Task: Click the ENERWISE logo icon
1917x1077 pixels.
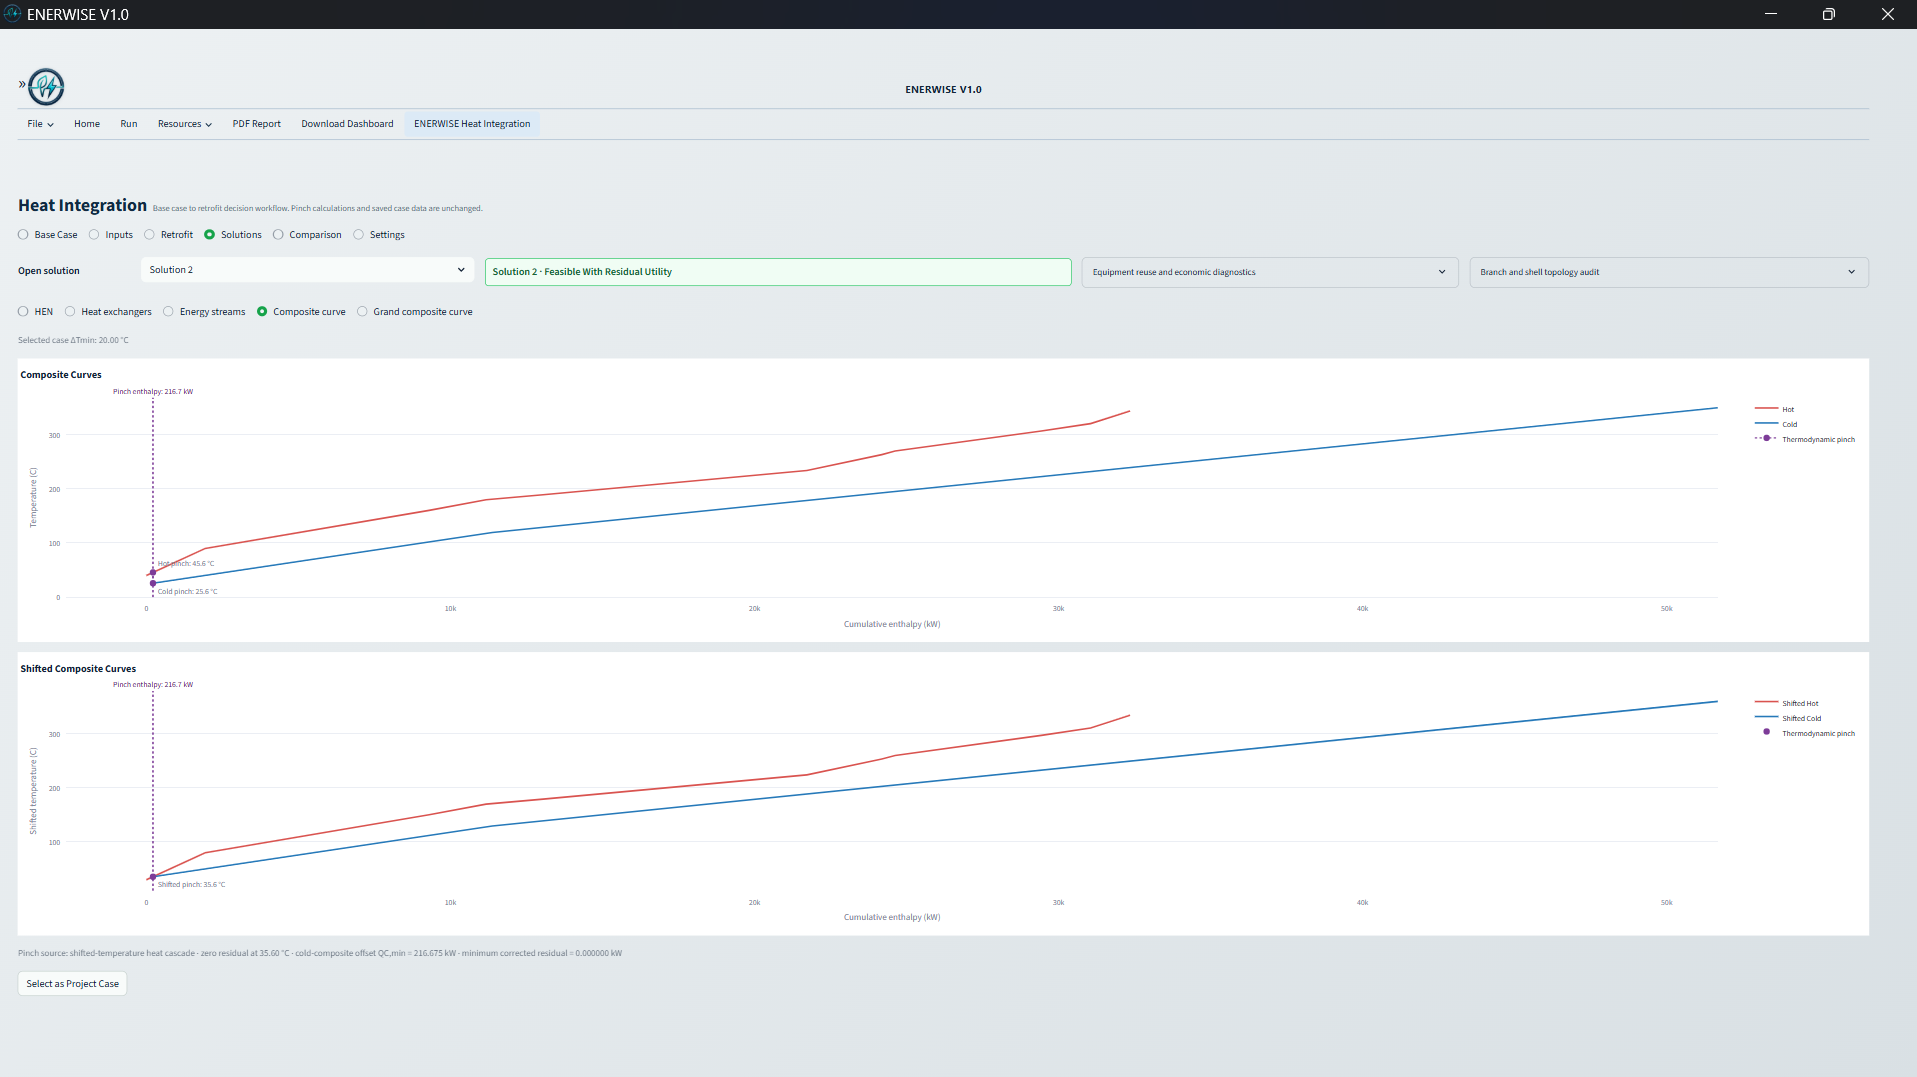Action: (x=46, y=87)
